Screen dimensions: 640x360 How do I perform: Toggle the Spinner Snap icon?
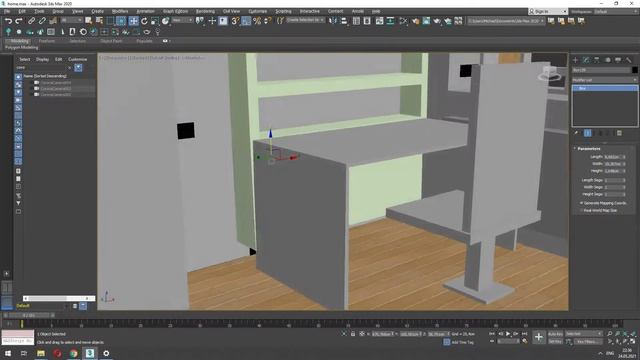[x=268, y=21]
